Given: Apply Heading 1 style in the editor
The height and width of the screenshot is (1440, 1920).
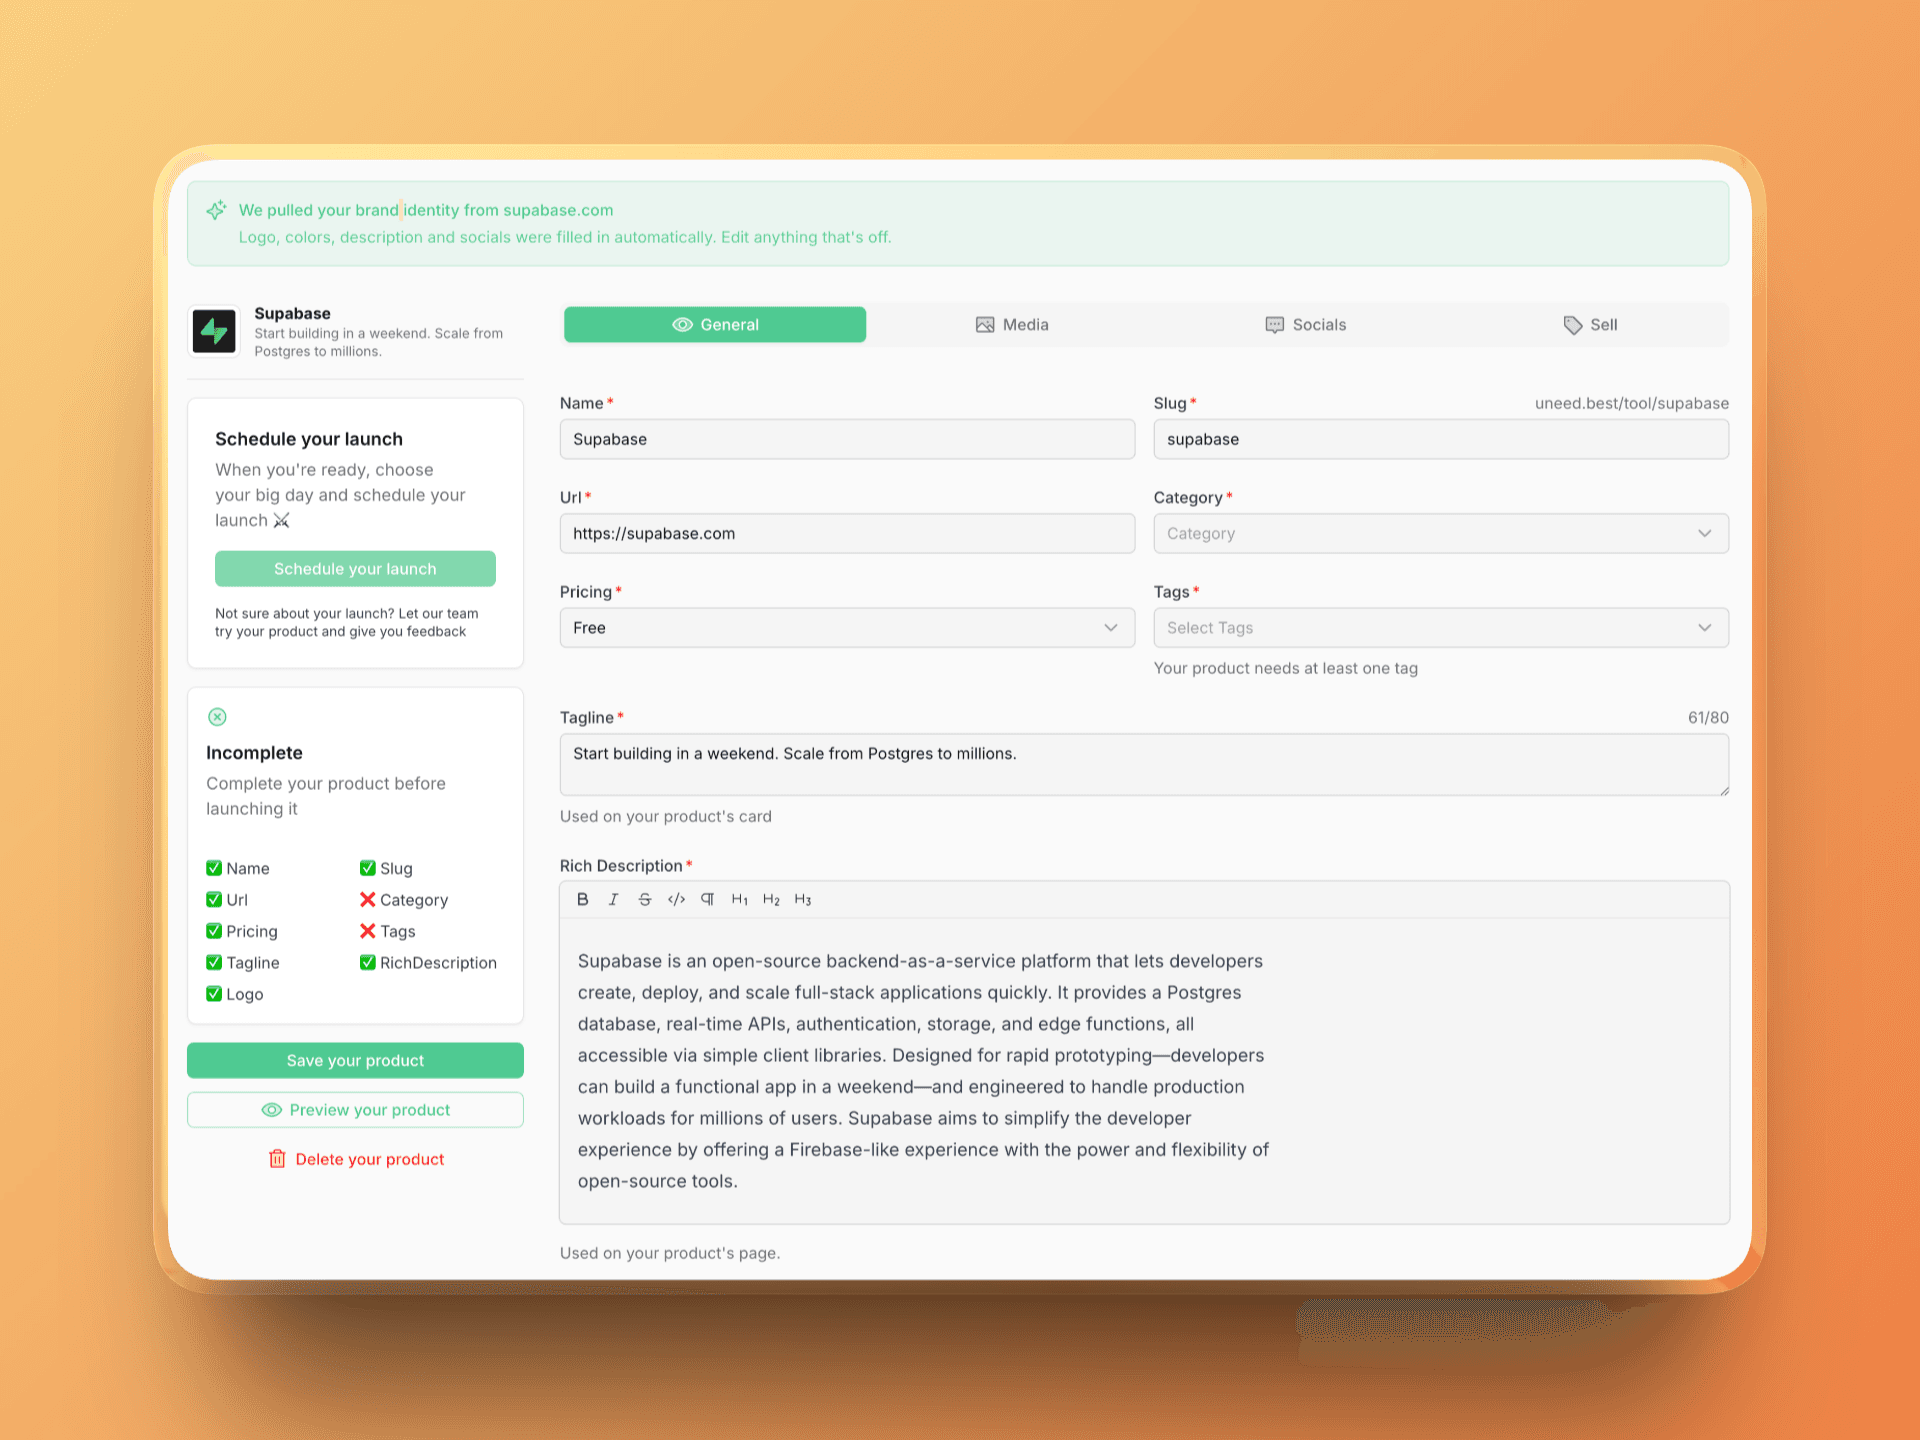Looking at the screenshot, I should 740,899.
